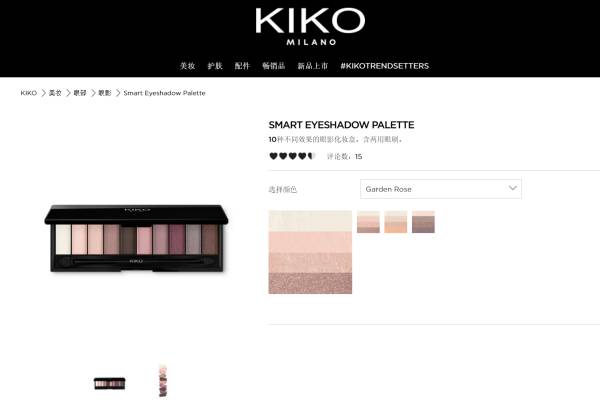Open the 护肤 menu item
The image size is (600, 416).
(x=215, y=66)
